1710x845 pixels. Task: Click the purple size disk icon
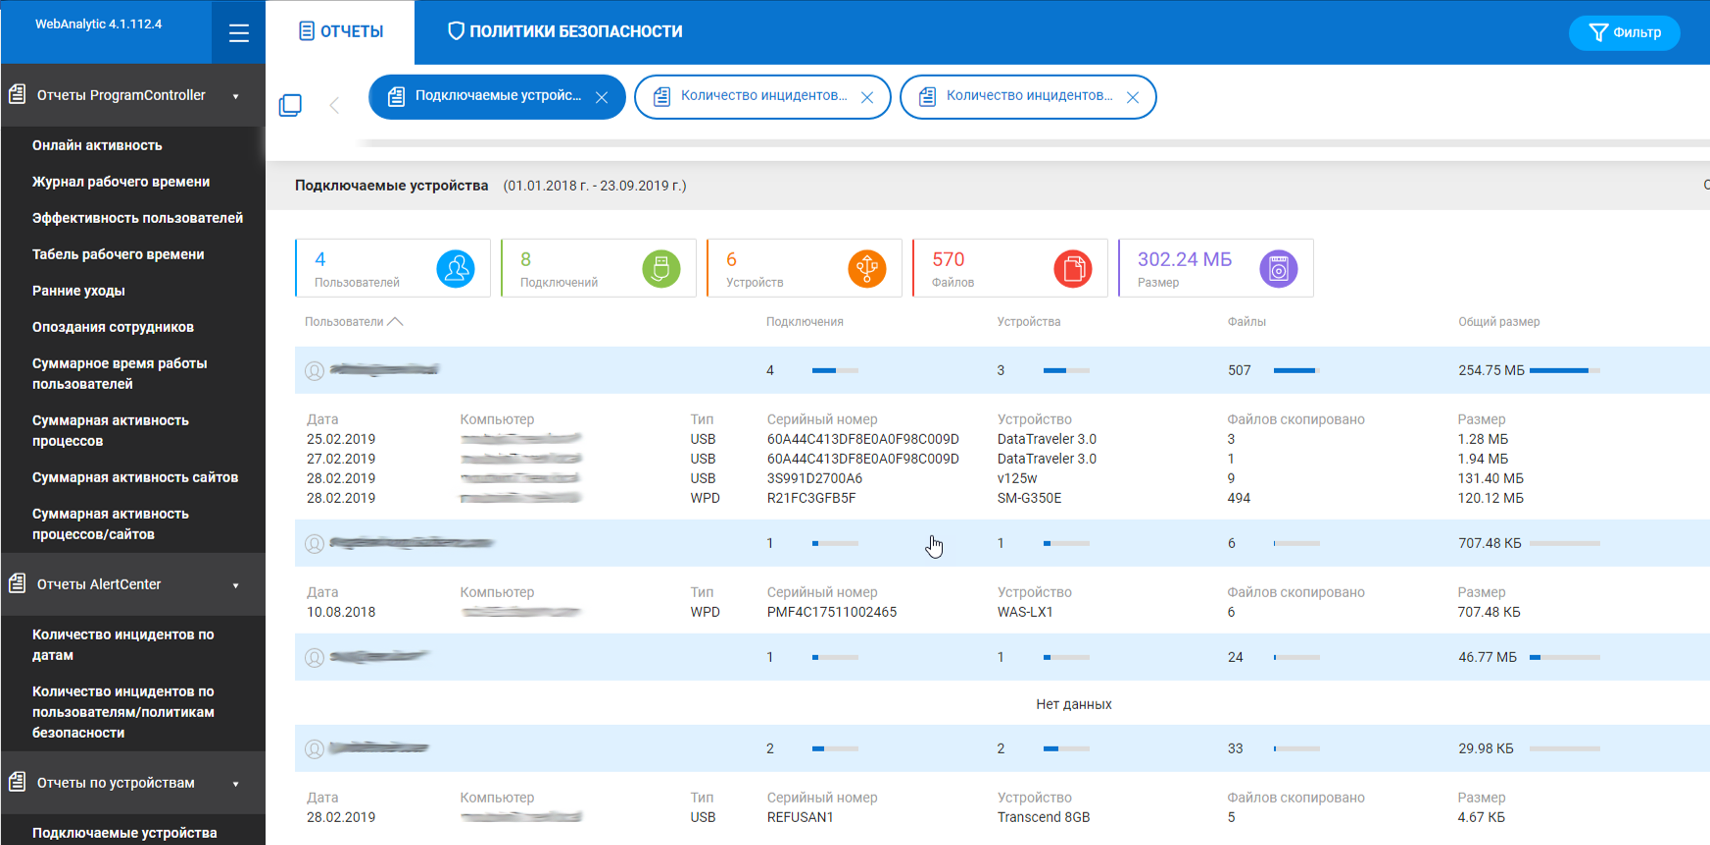(1278, 269)
